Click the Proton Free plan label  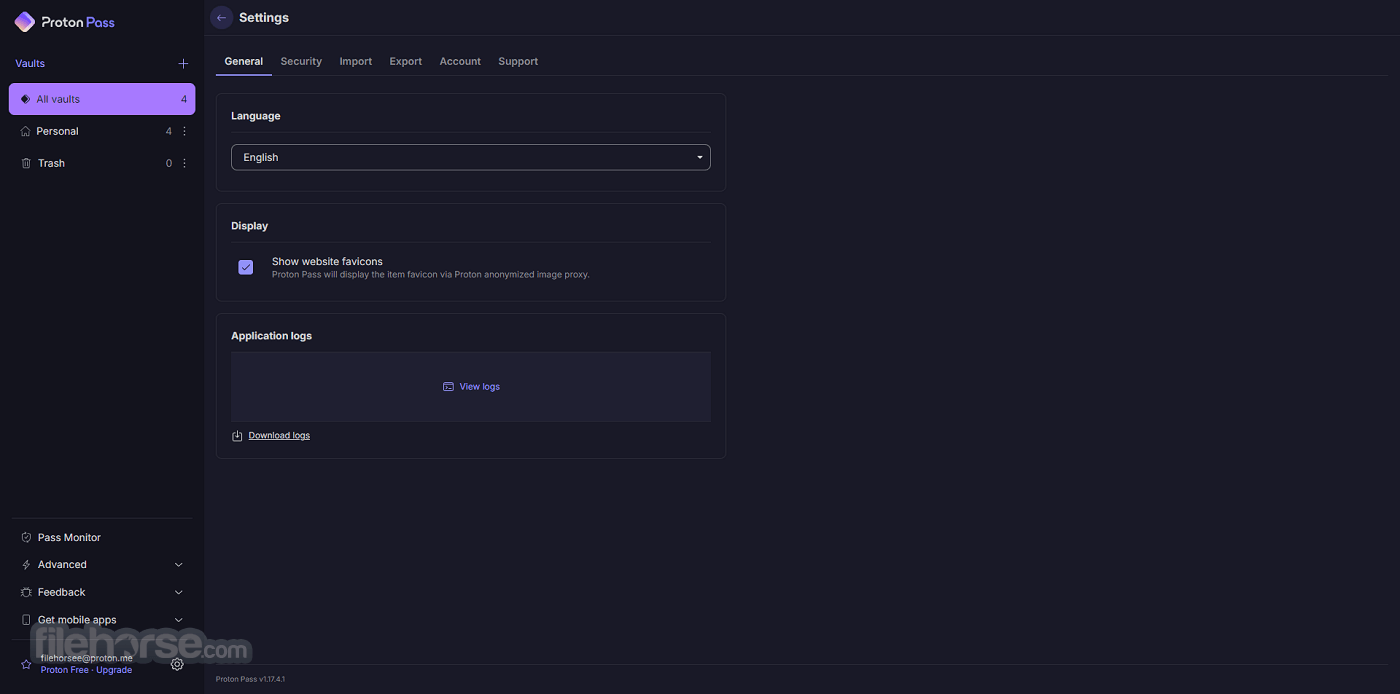(x=65, y=670)
